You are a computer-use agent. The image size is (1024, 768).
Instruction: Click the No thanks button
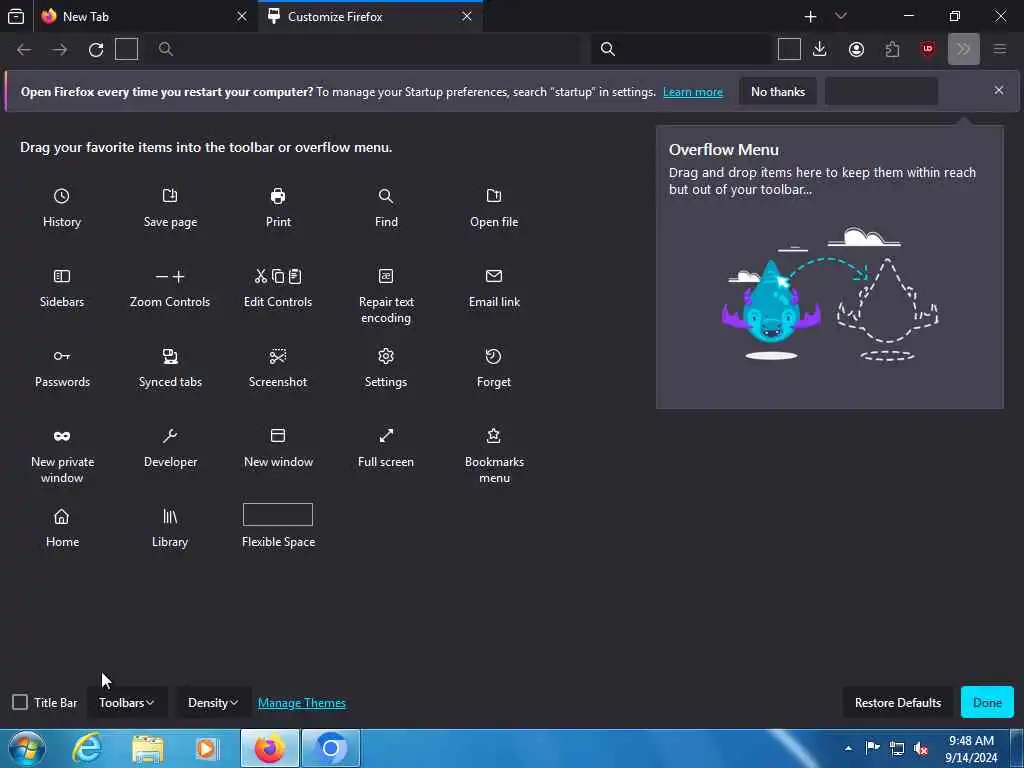pyautogui.click(x=778, y=92)
